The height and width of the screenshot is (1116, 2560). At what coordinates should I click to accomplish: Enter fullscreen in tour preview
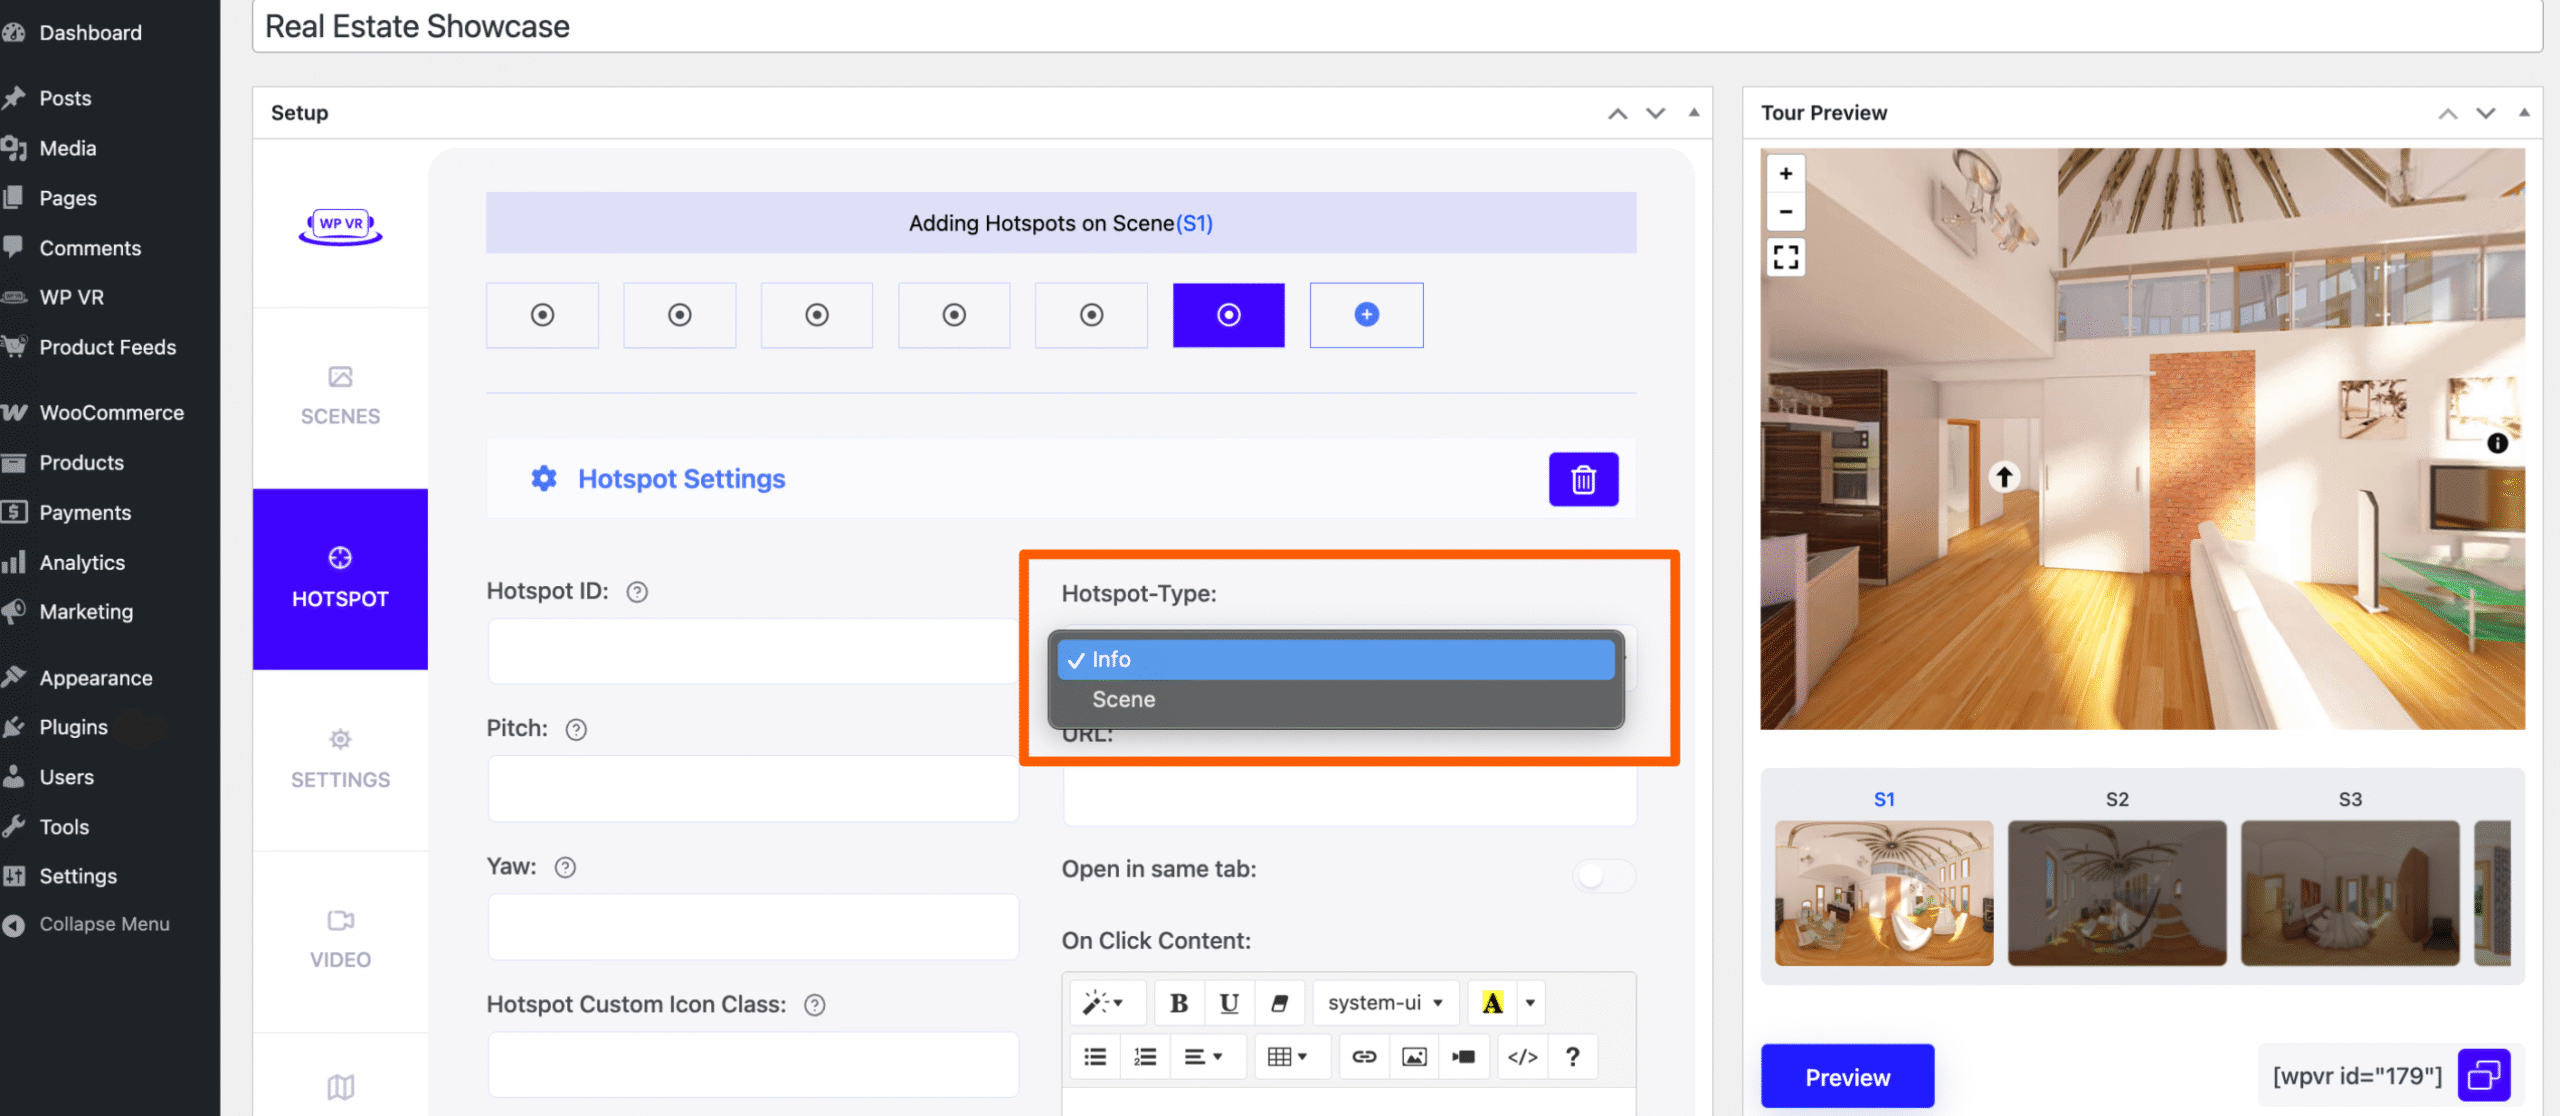pos(1785,257)
